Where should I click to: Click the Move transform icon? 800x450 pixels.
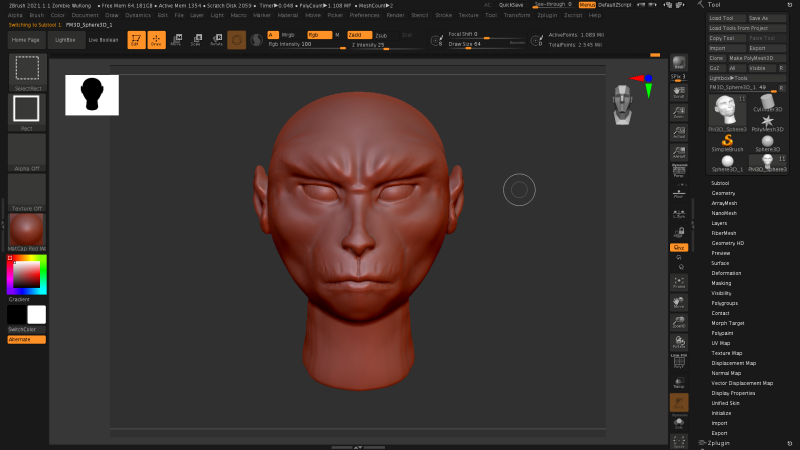point(176,40)
